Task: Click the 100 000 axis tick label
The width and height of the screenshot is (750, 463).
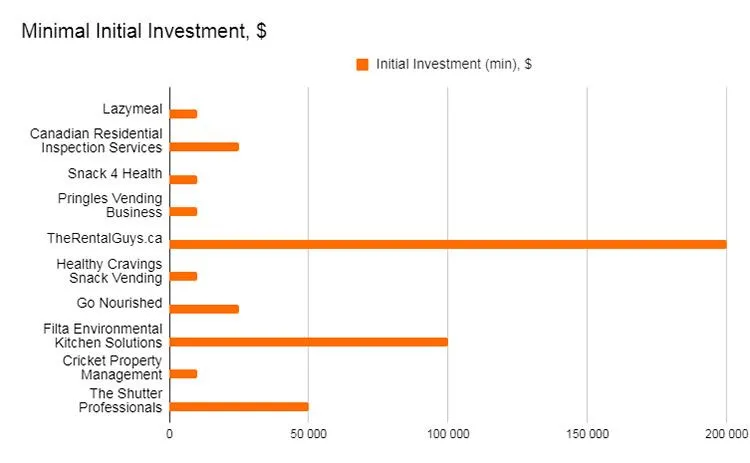Action: click(x=447, y=434)
